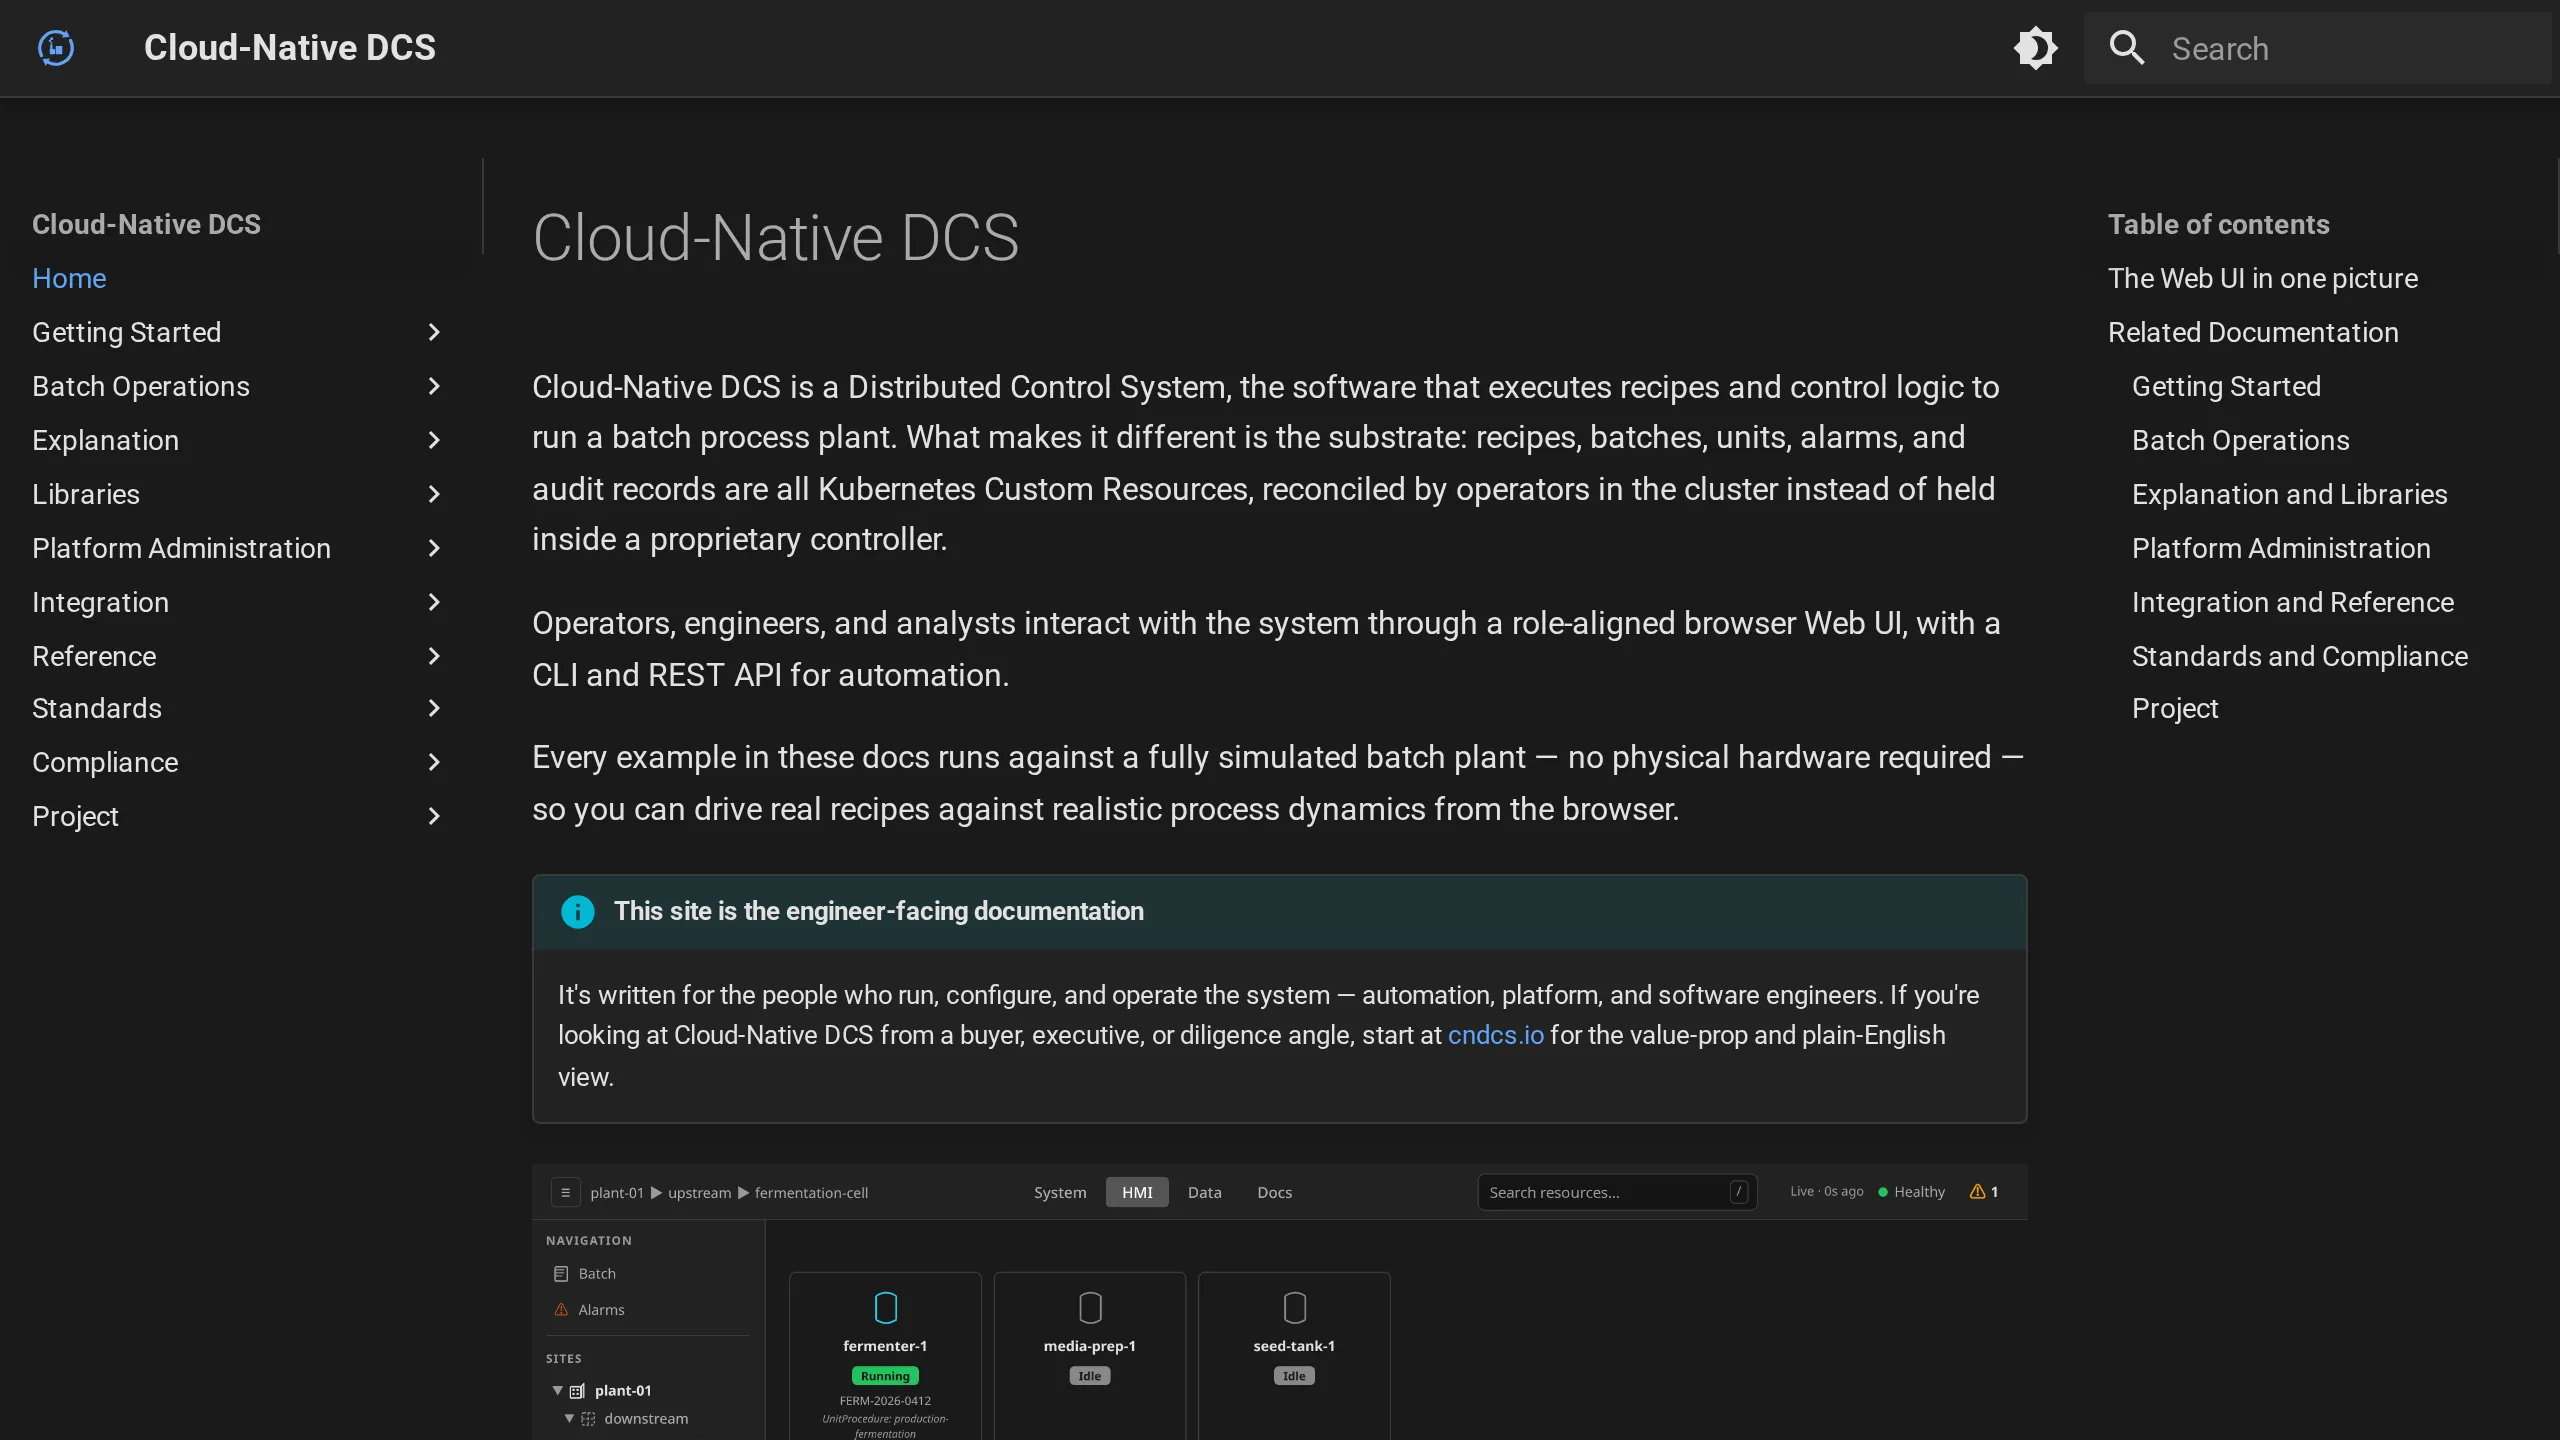Click the HMI tab in the screenshot
Screen dimensions: 2560x1440
(x=1137, y=1192)
